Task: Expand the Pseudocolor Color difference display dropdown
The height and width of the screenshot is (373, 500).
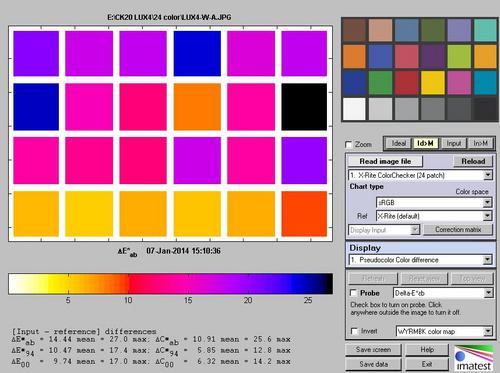Action: tap(420, 260)
